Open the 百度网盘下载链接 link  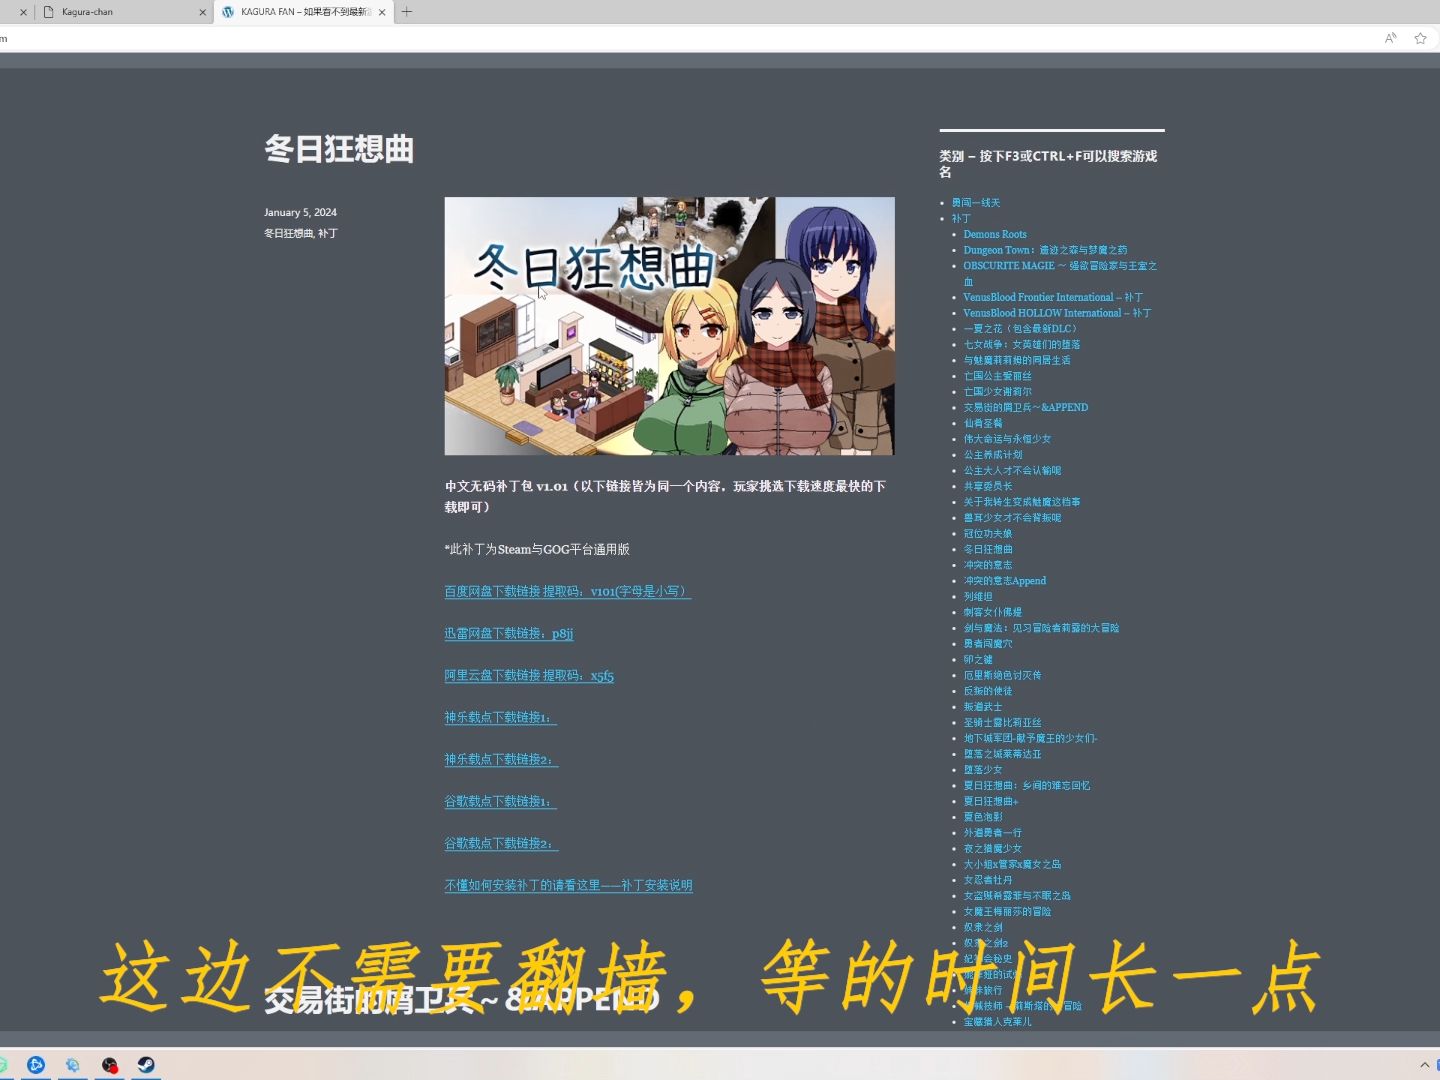pyautogui.click(x=567, y=591)
